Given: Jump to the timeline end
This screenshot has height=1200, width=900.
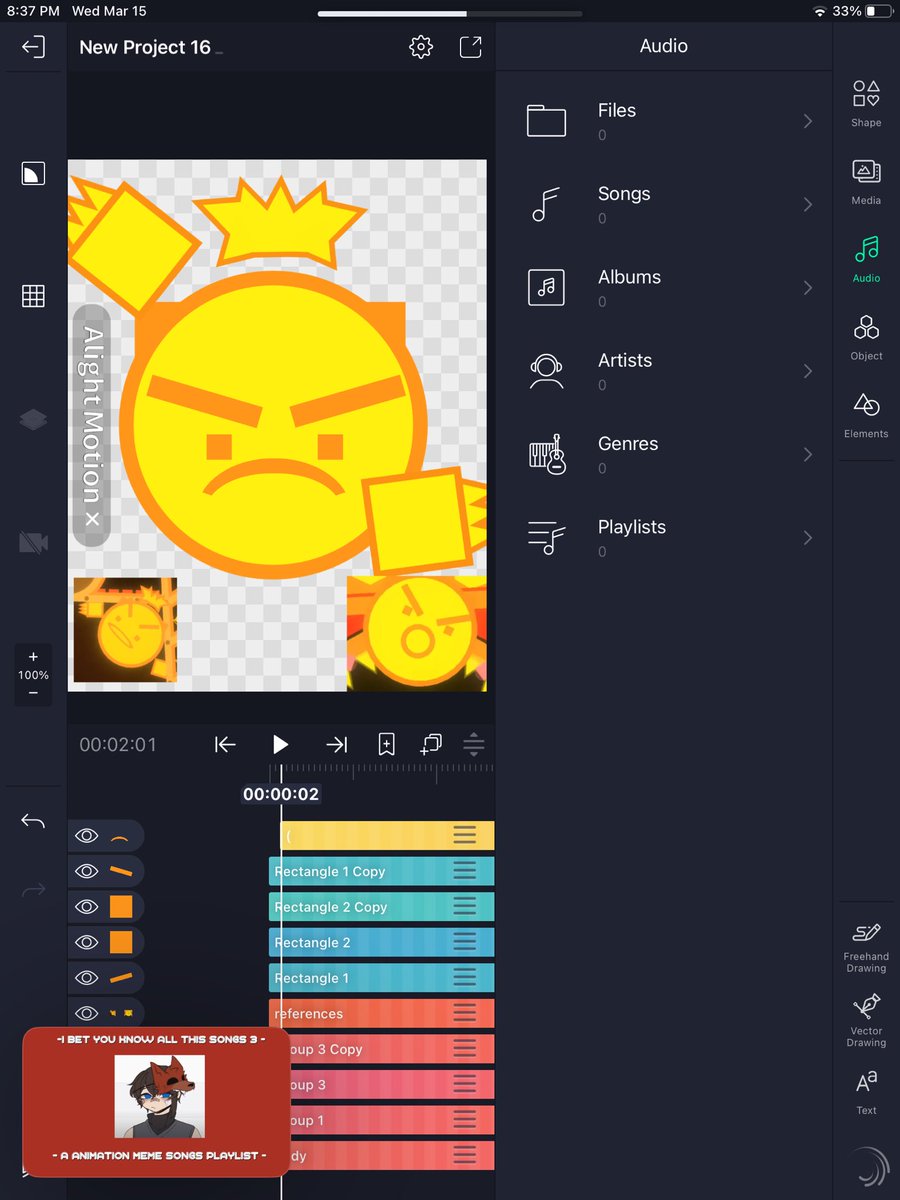Looking at the screenshot, I should (337, 744).
